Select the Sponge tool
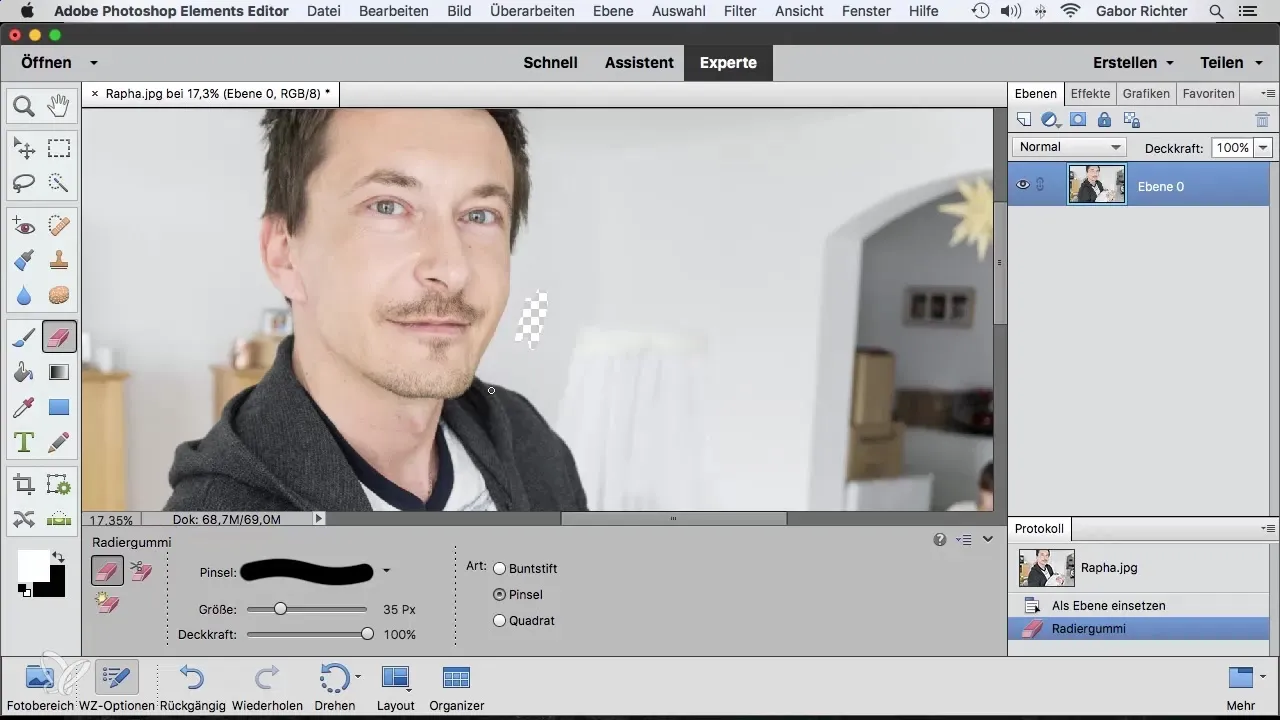This screenshot has height=720, width=1280. coord(59,295)
